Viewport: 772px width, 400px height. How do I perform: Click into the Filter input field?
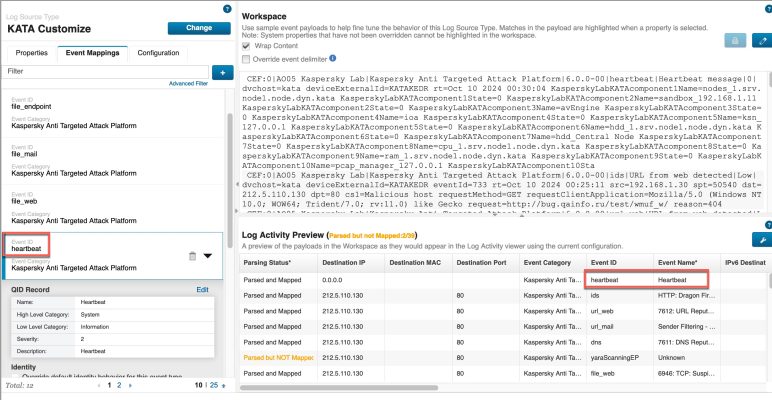coord(105,71)
